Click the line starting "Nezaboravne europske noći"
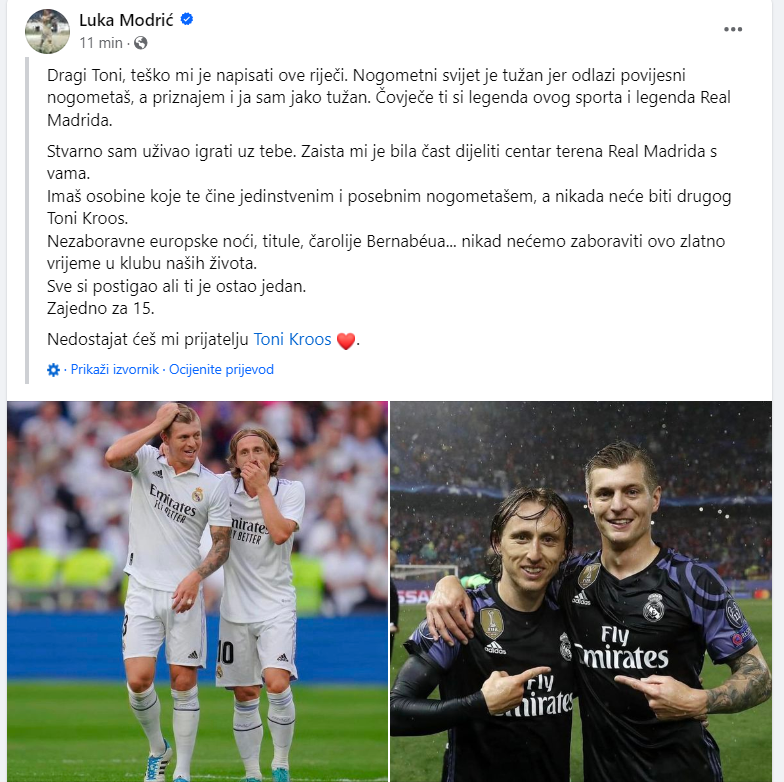 coord(386,252)
